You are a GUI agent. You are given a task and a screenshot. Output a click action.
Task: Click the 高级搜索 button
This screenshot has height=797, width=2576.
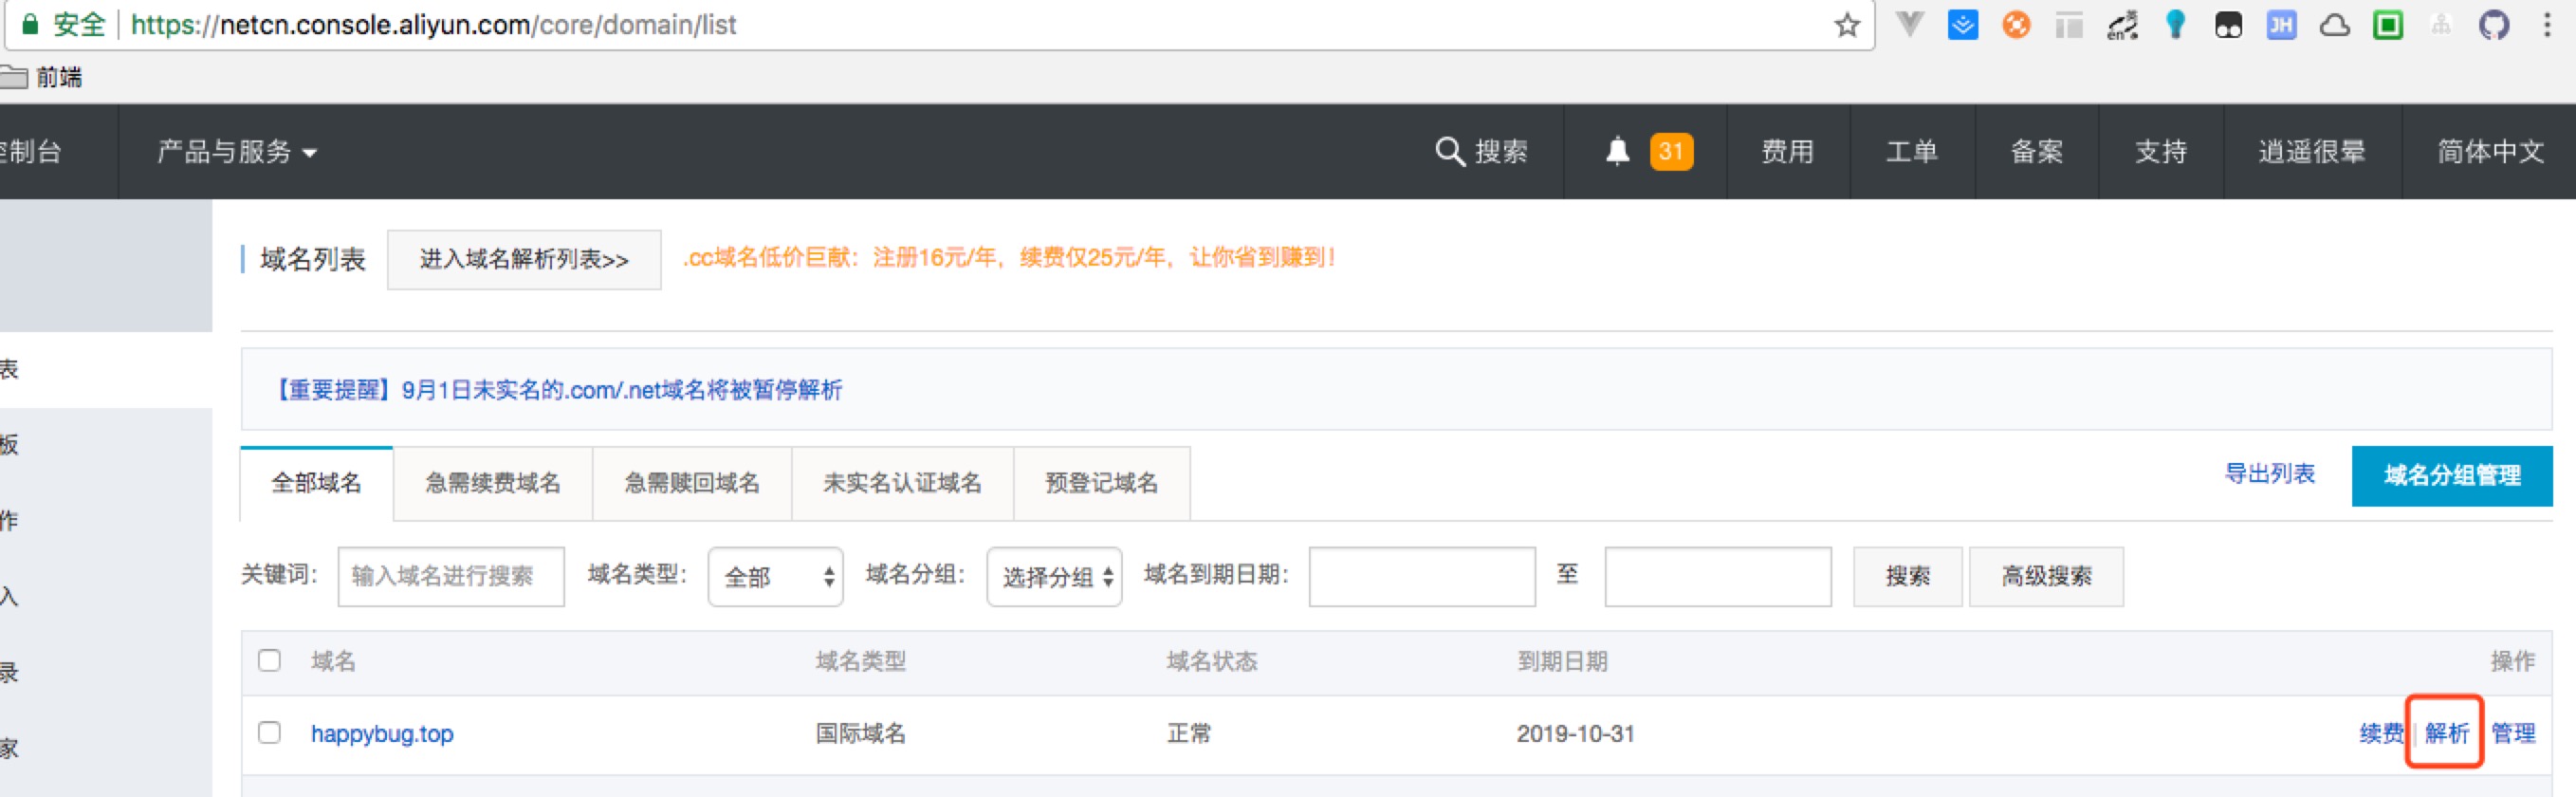click(2046, 576)
